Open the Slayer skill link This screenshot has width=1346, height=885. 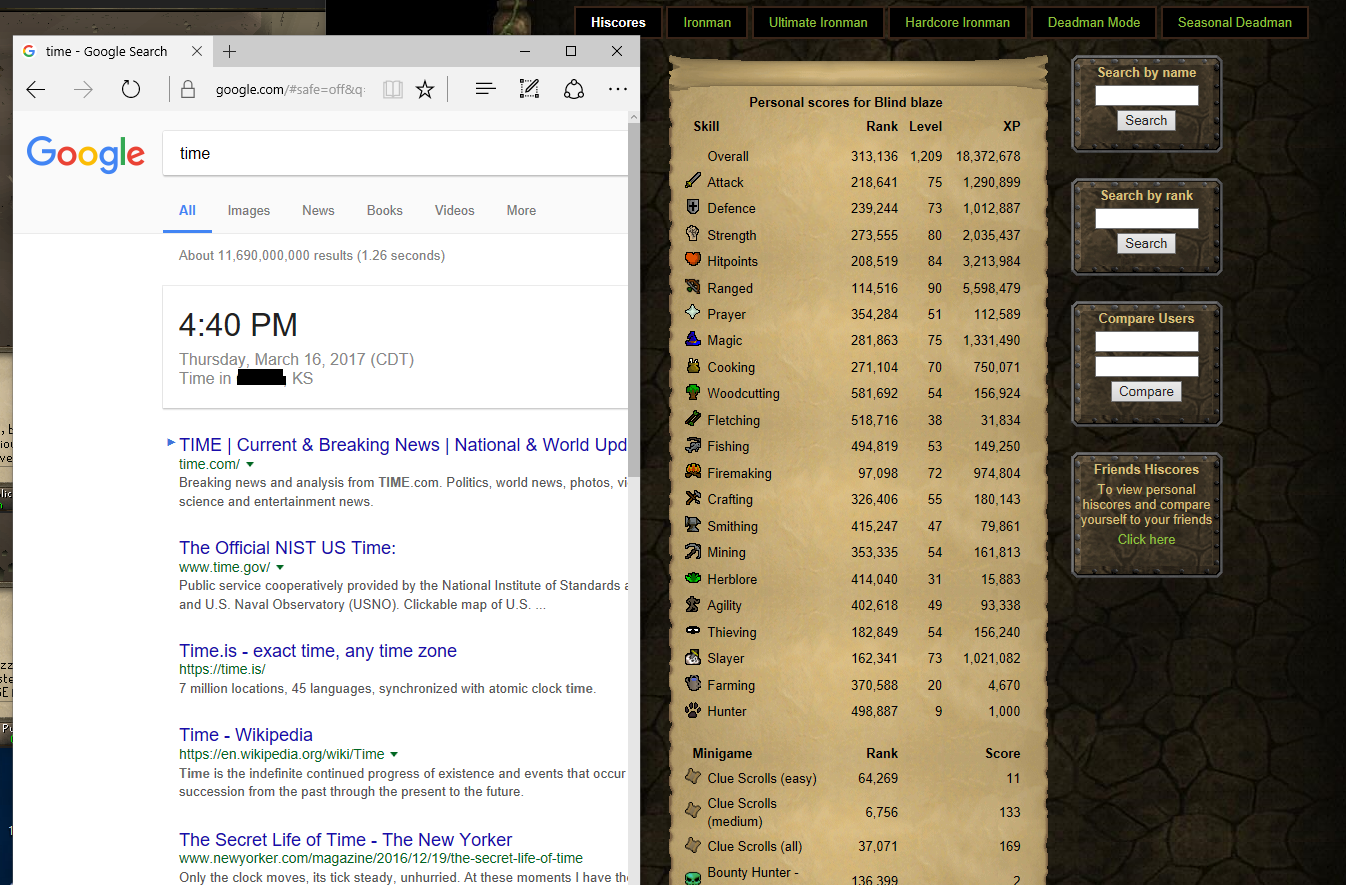726,658
